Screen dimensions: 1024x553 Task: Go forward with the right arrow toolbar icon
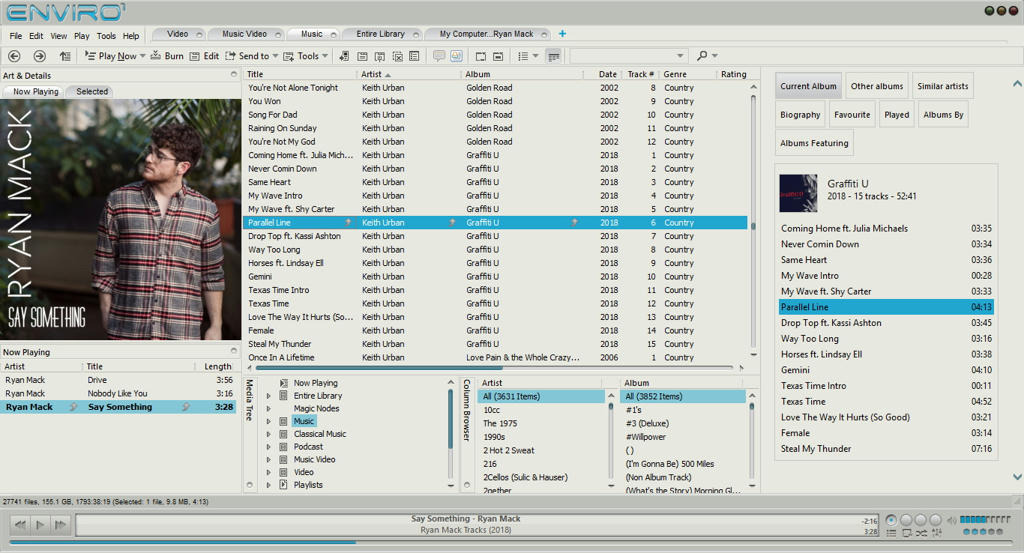click(x=39, y=56)
